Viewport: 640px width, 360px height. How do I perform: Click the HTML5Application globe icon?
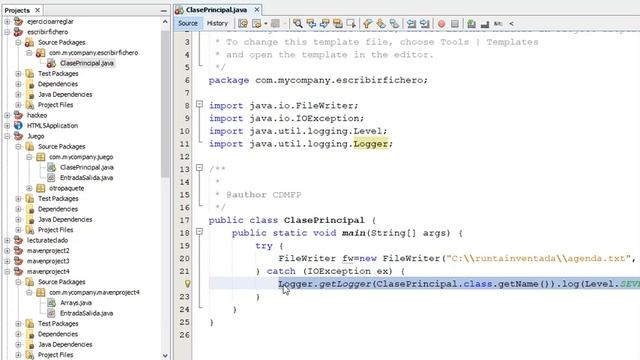(x=18, y=126)
